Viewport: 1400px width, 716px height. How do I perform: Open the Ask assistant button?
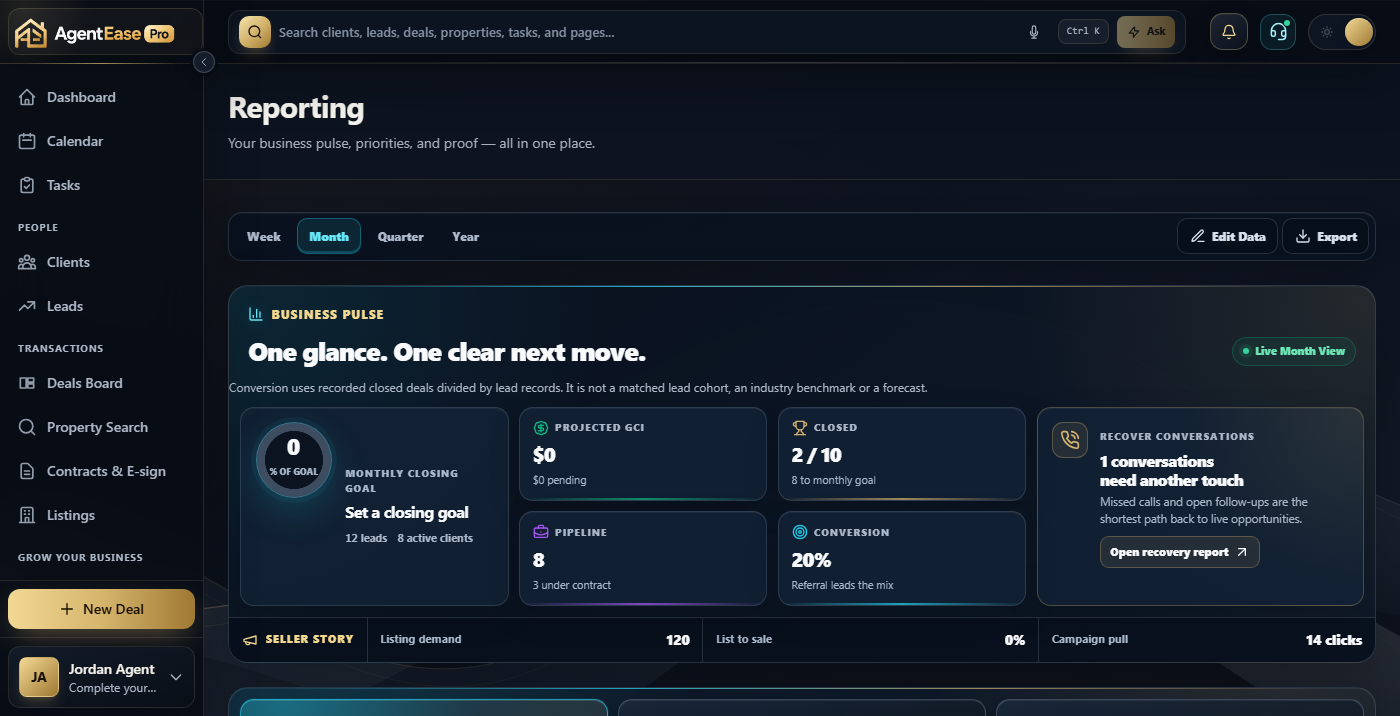[1146, 32]
